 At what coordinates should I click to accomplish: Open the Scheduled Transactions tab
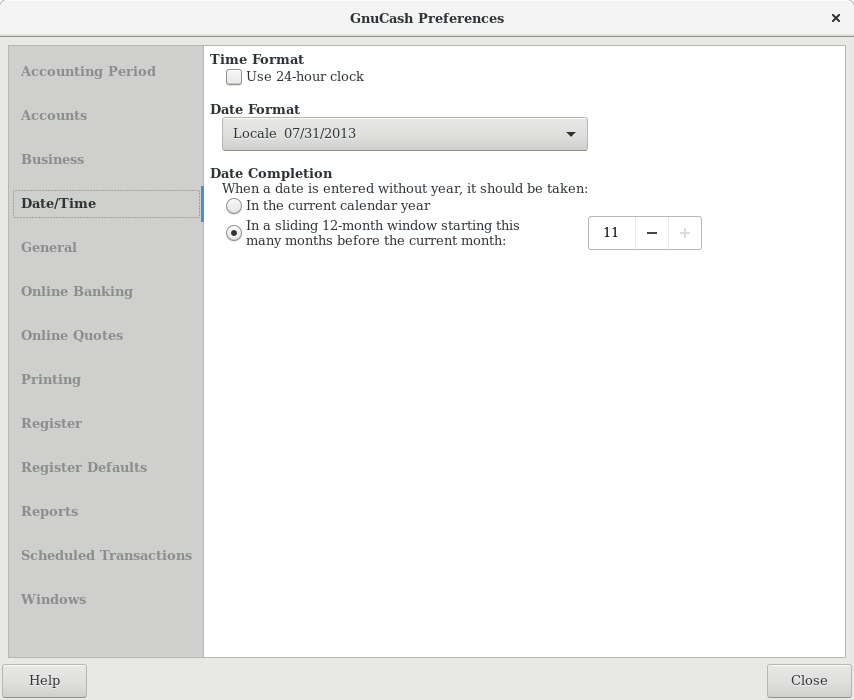click(x=106, y=556)
